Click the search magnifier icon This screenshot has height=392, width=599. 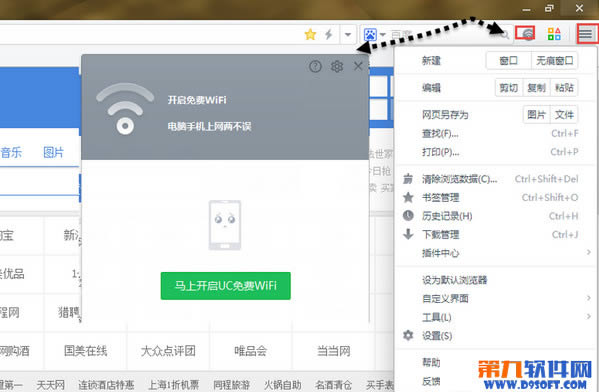coord(505,35)
